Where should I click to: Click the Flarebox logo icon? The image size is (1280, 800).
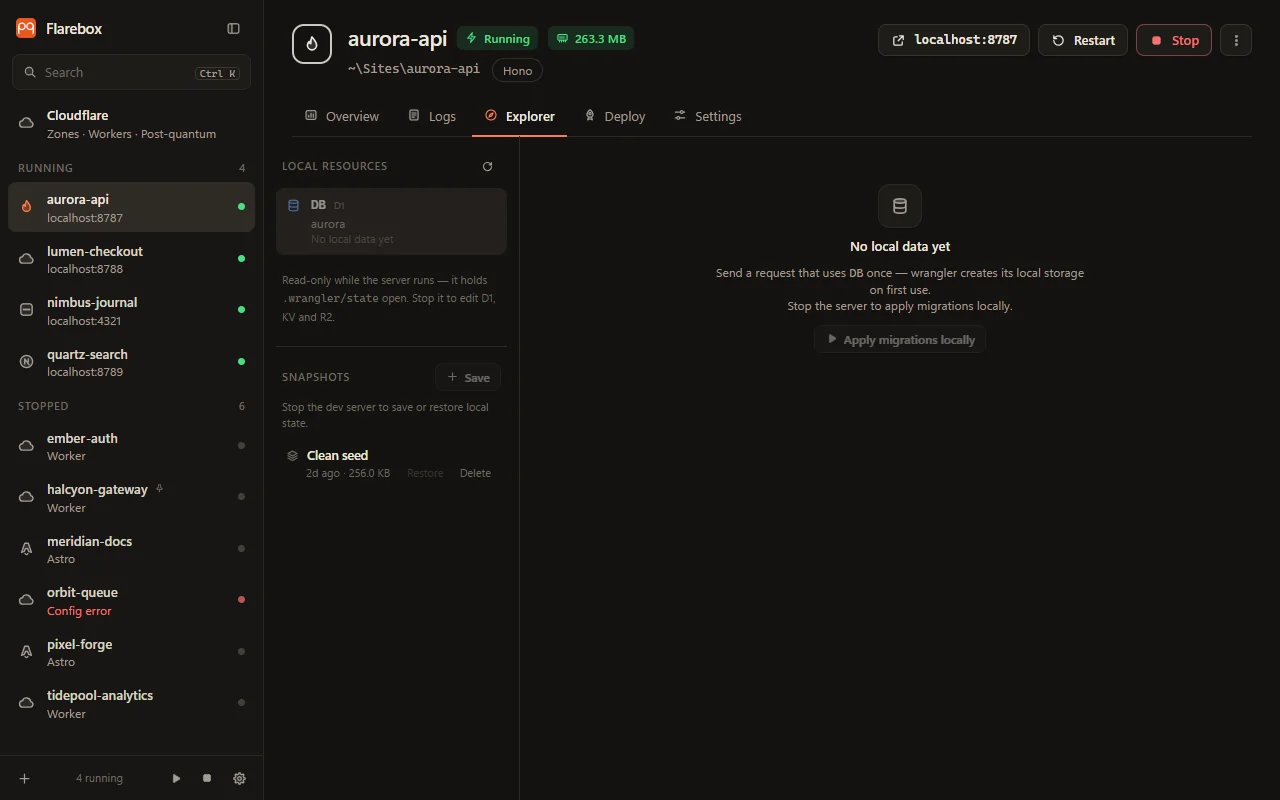[26, 29]
